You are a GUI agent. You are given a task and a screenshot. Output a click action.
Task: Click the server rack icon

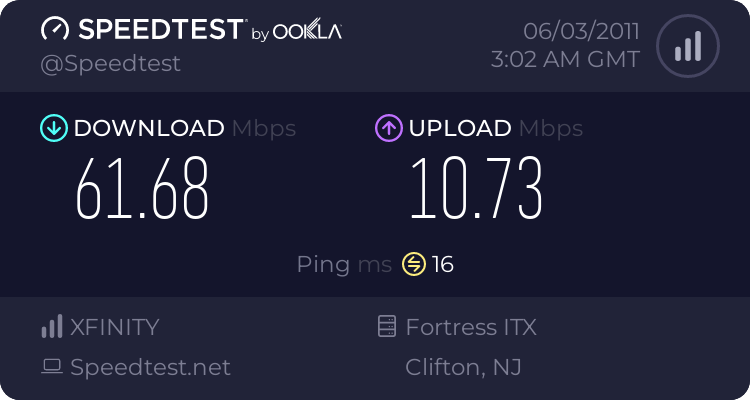(386, 327)
